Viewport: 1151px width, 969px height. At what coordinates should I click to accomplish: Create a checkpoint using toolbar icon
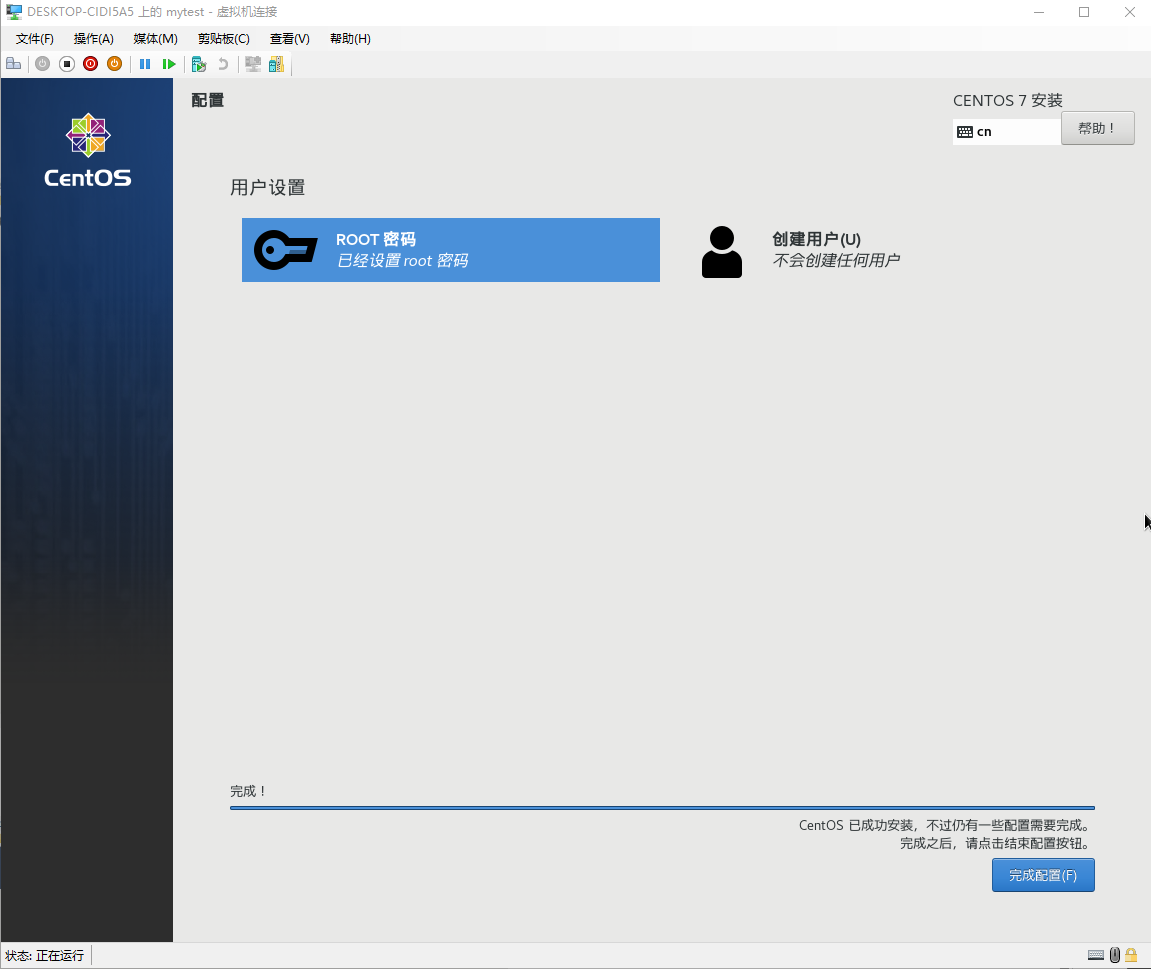(x=198, y=65)
